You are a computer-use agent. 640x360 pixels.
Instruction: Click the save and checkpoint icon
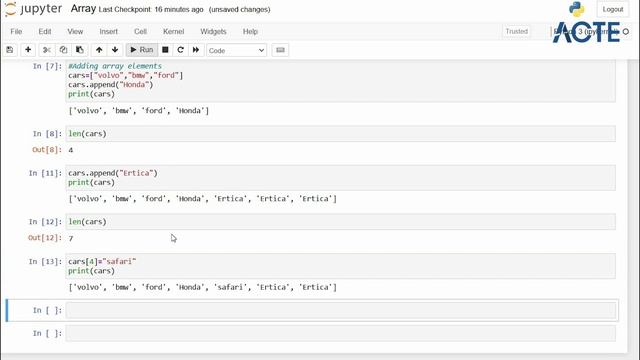(x=10, y=50)
